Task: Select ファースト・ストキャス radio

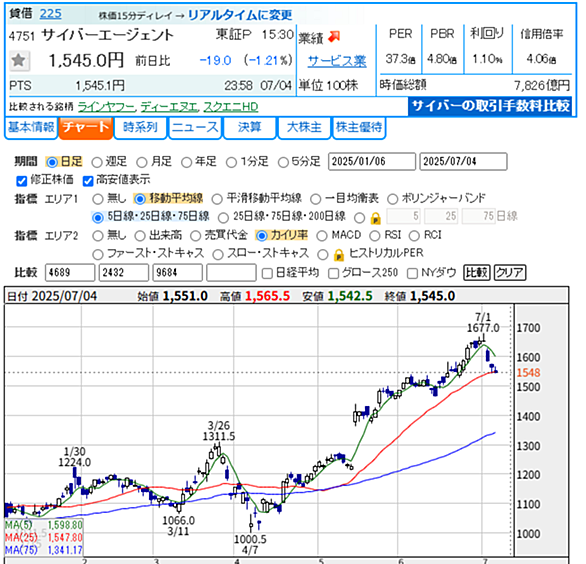Action: (x=98, y=255)
